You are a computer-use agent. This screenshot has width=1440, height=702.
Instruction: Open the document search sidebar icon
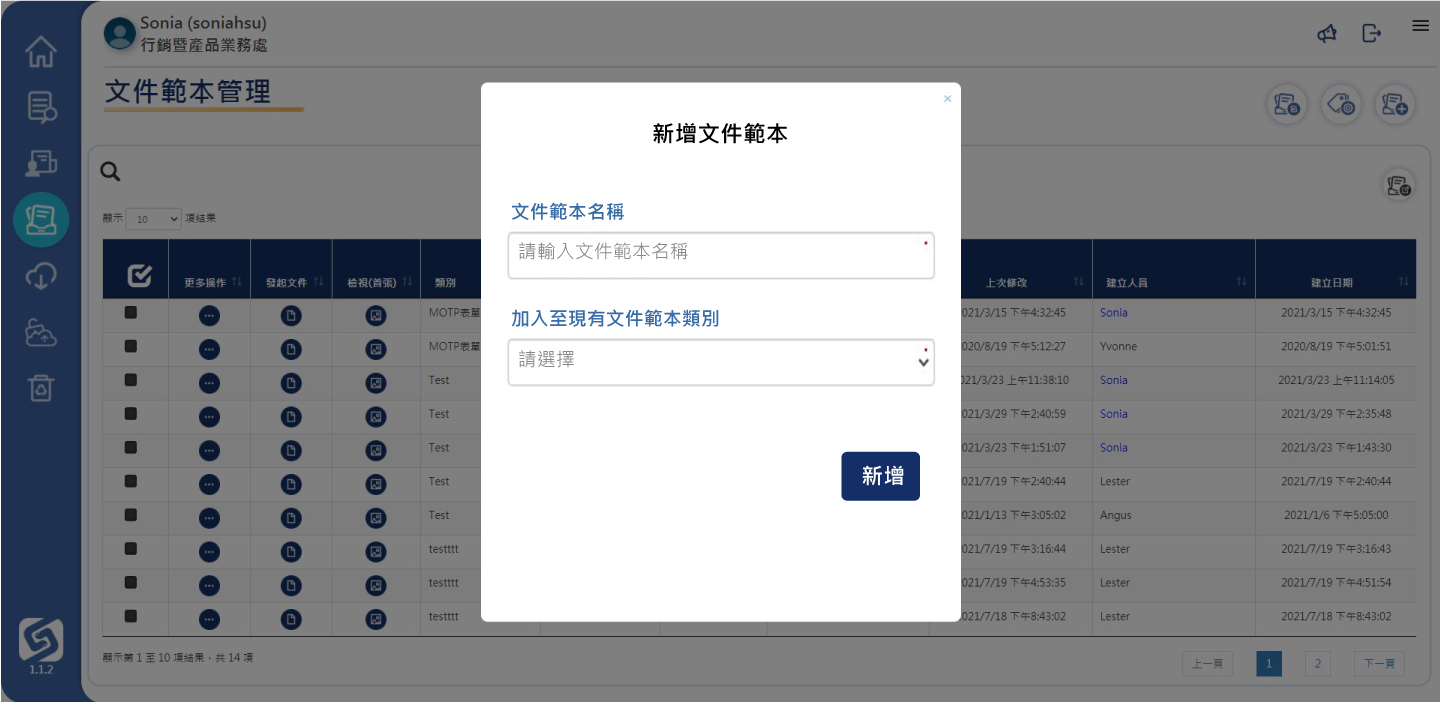pos(41,107)
